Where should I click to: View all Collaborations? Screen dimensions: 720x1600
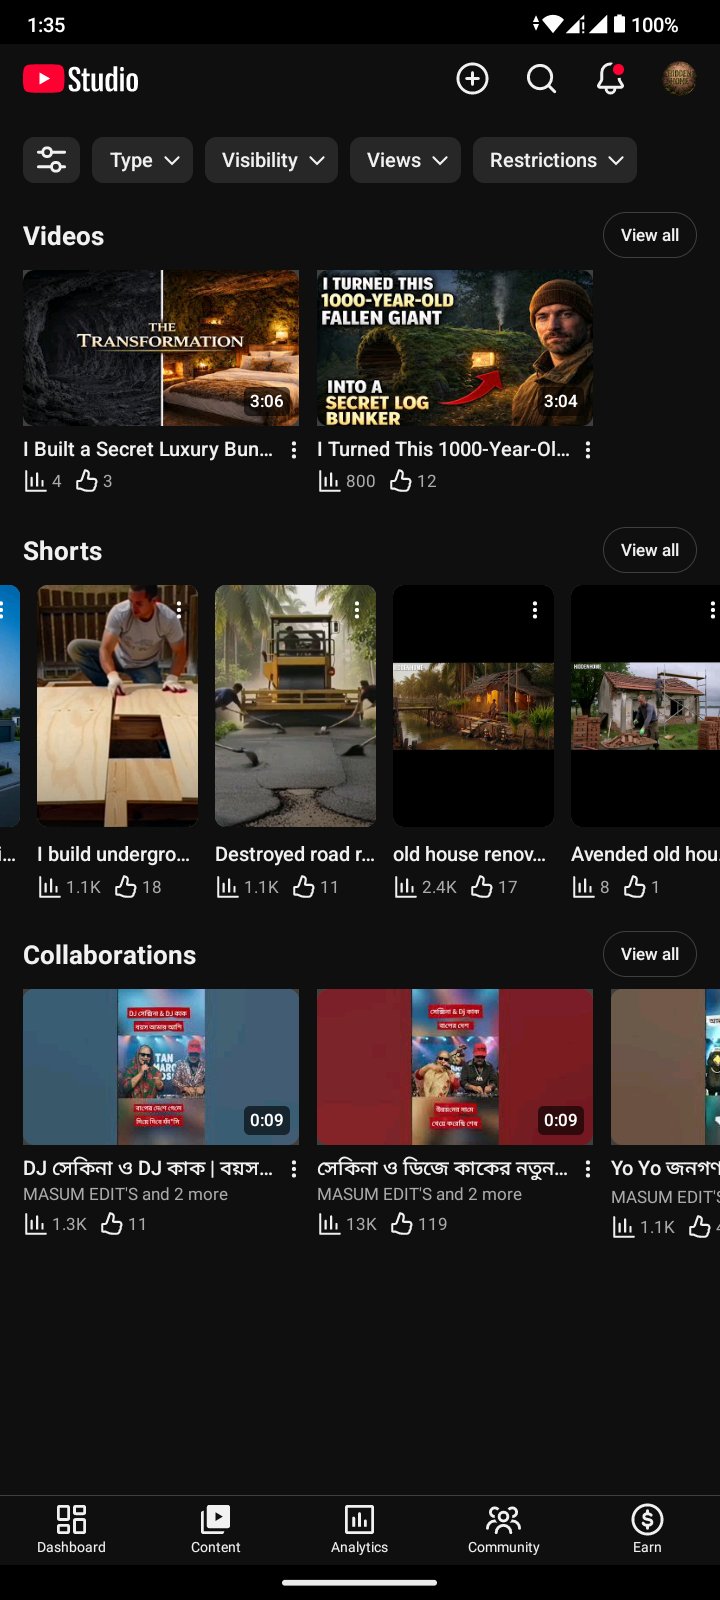(650, 954)
